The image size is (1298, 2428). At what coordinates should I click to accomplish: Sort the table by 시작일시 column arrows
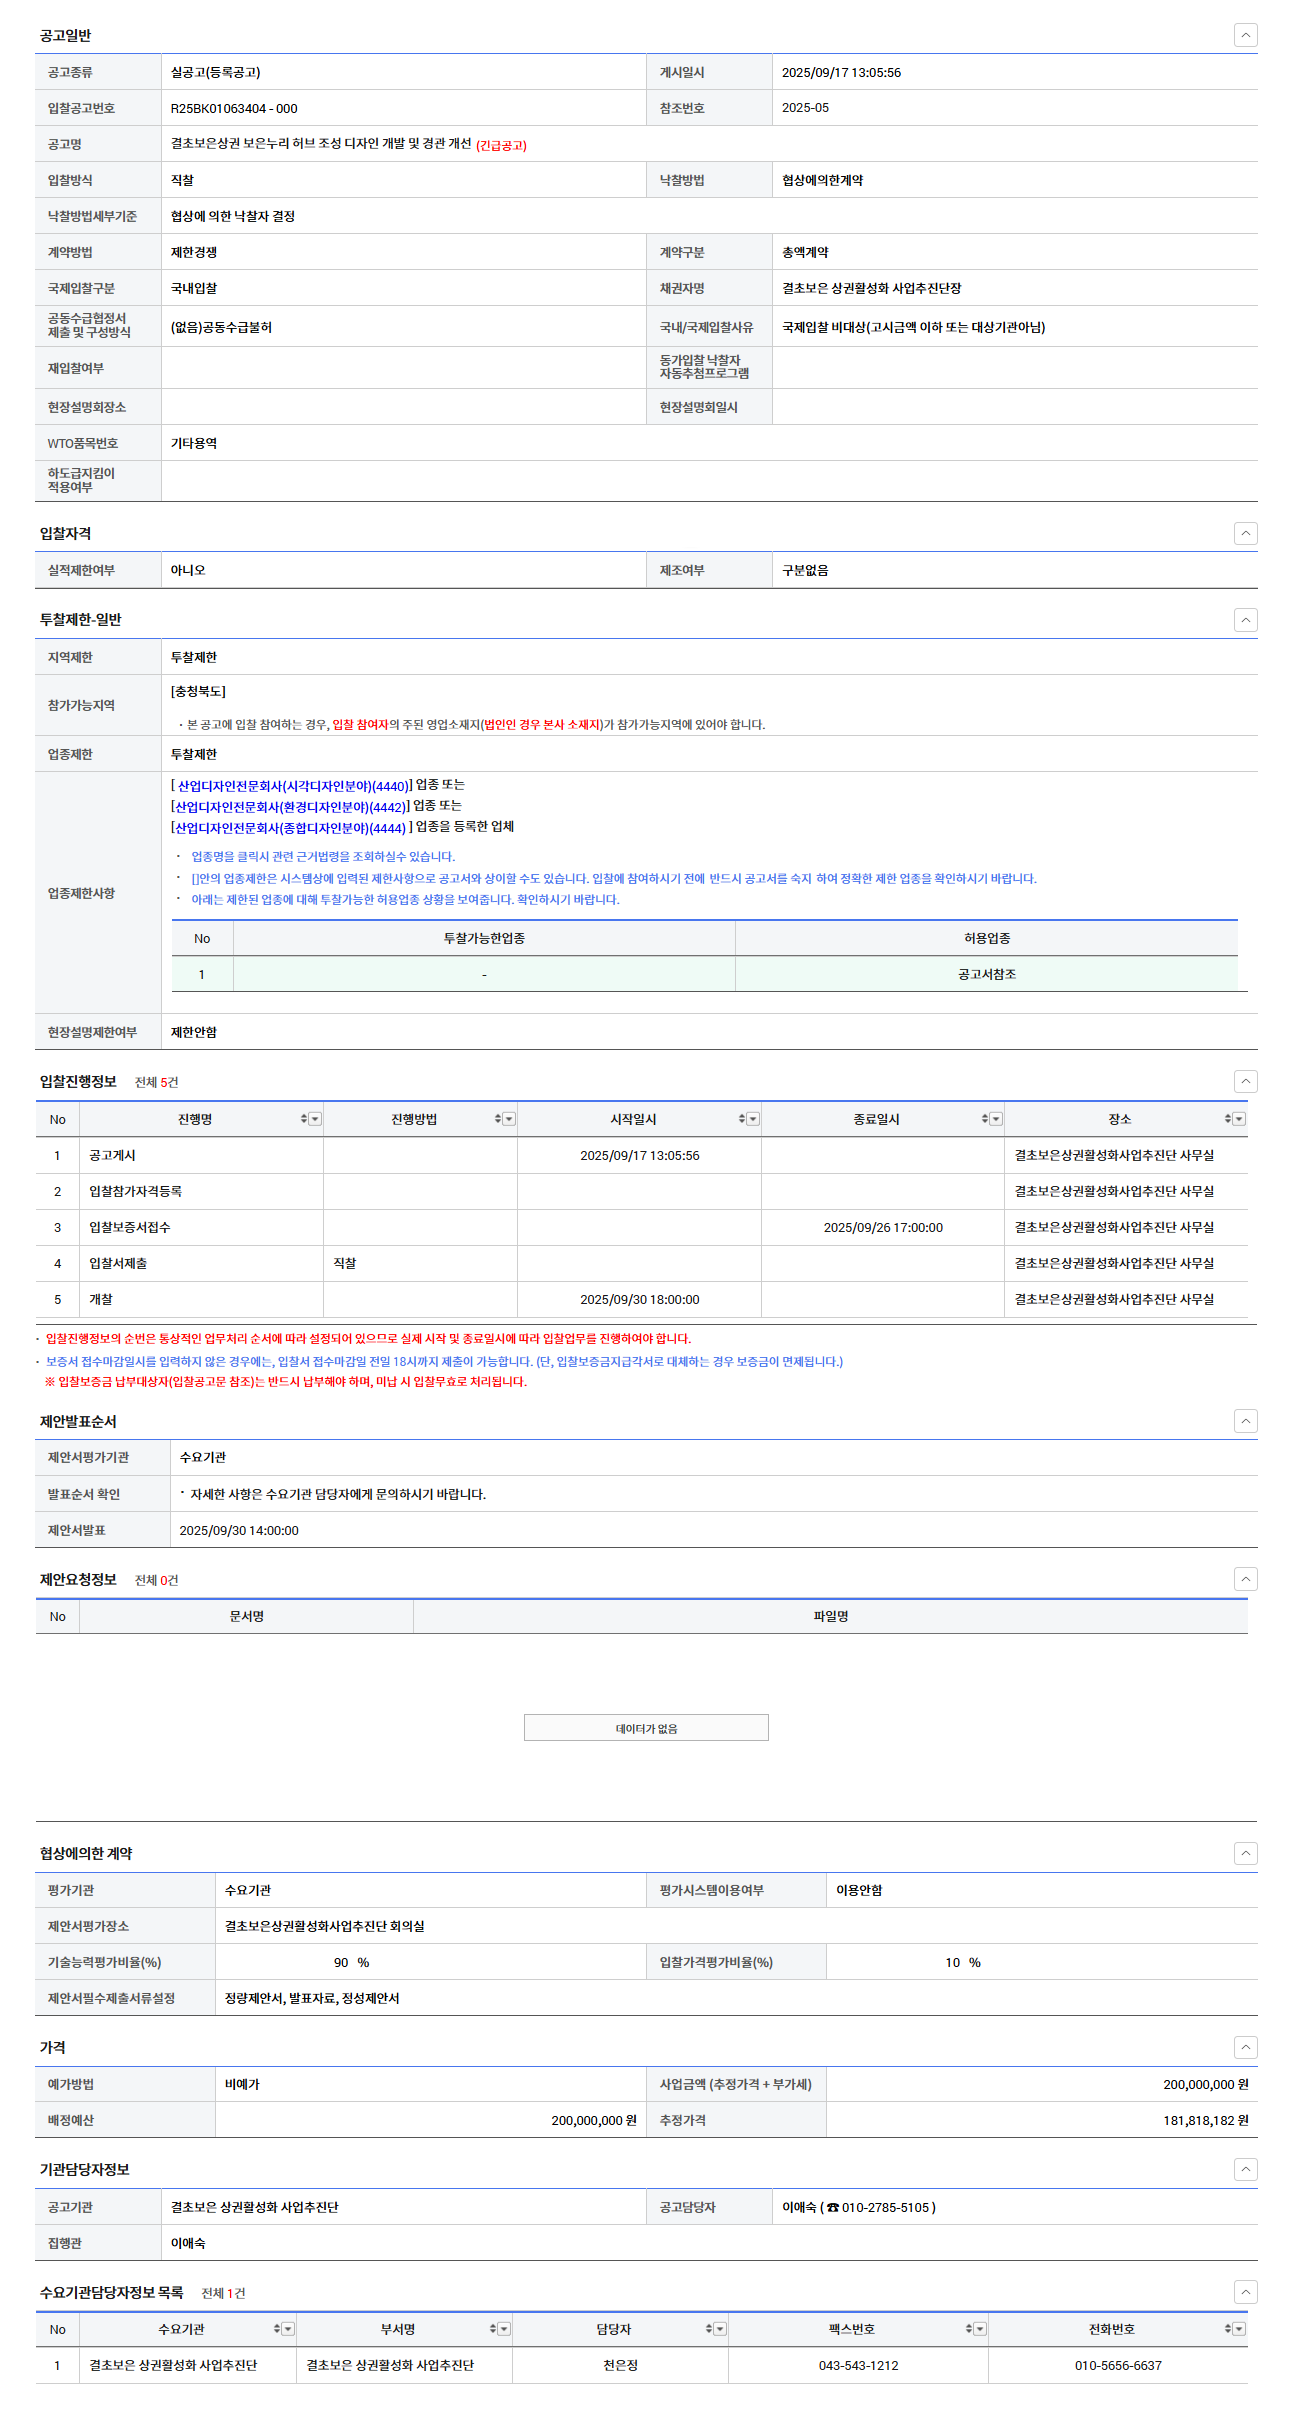[x=742, y=1119]
